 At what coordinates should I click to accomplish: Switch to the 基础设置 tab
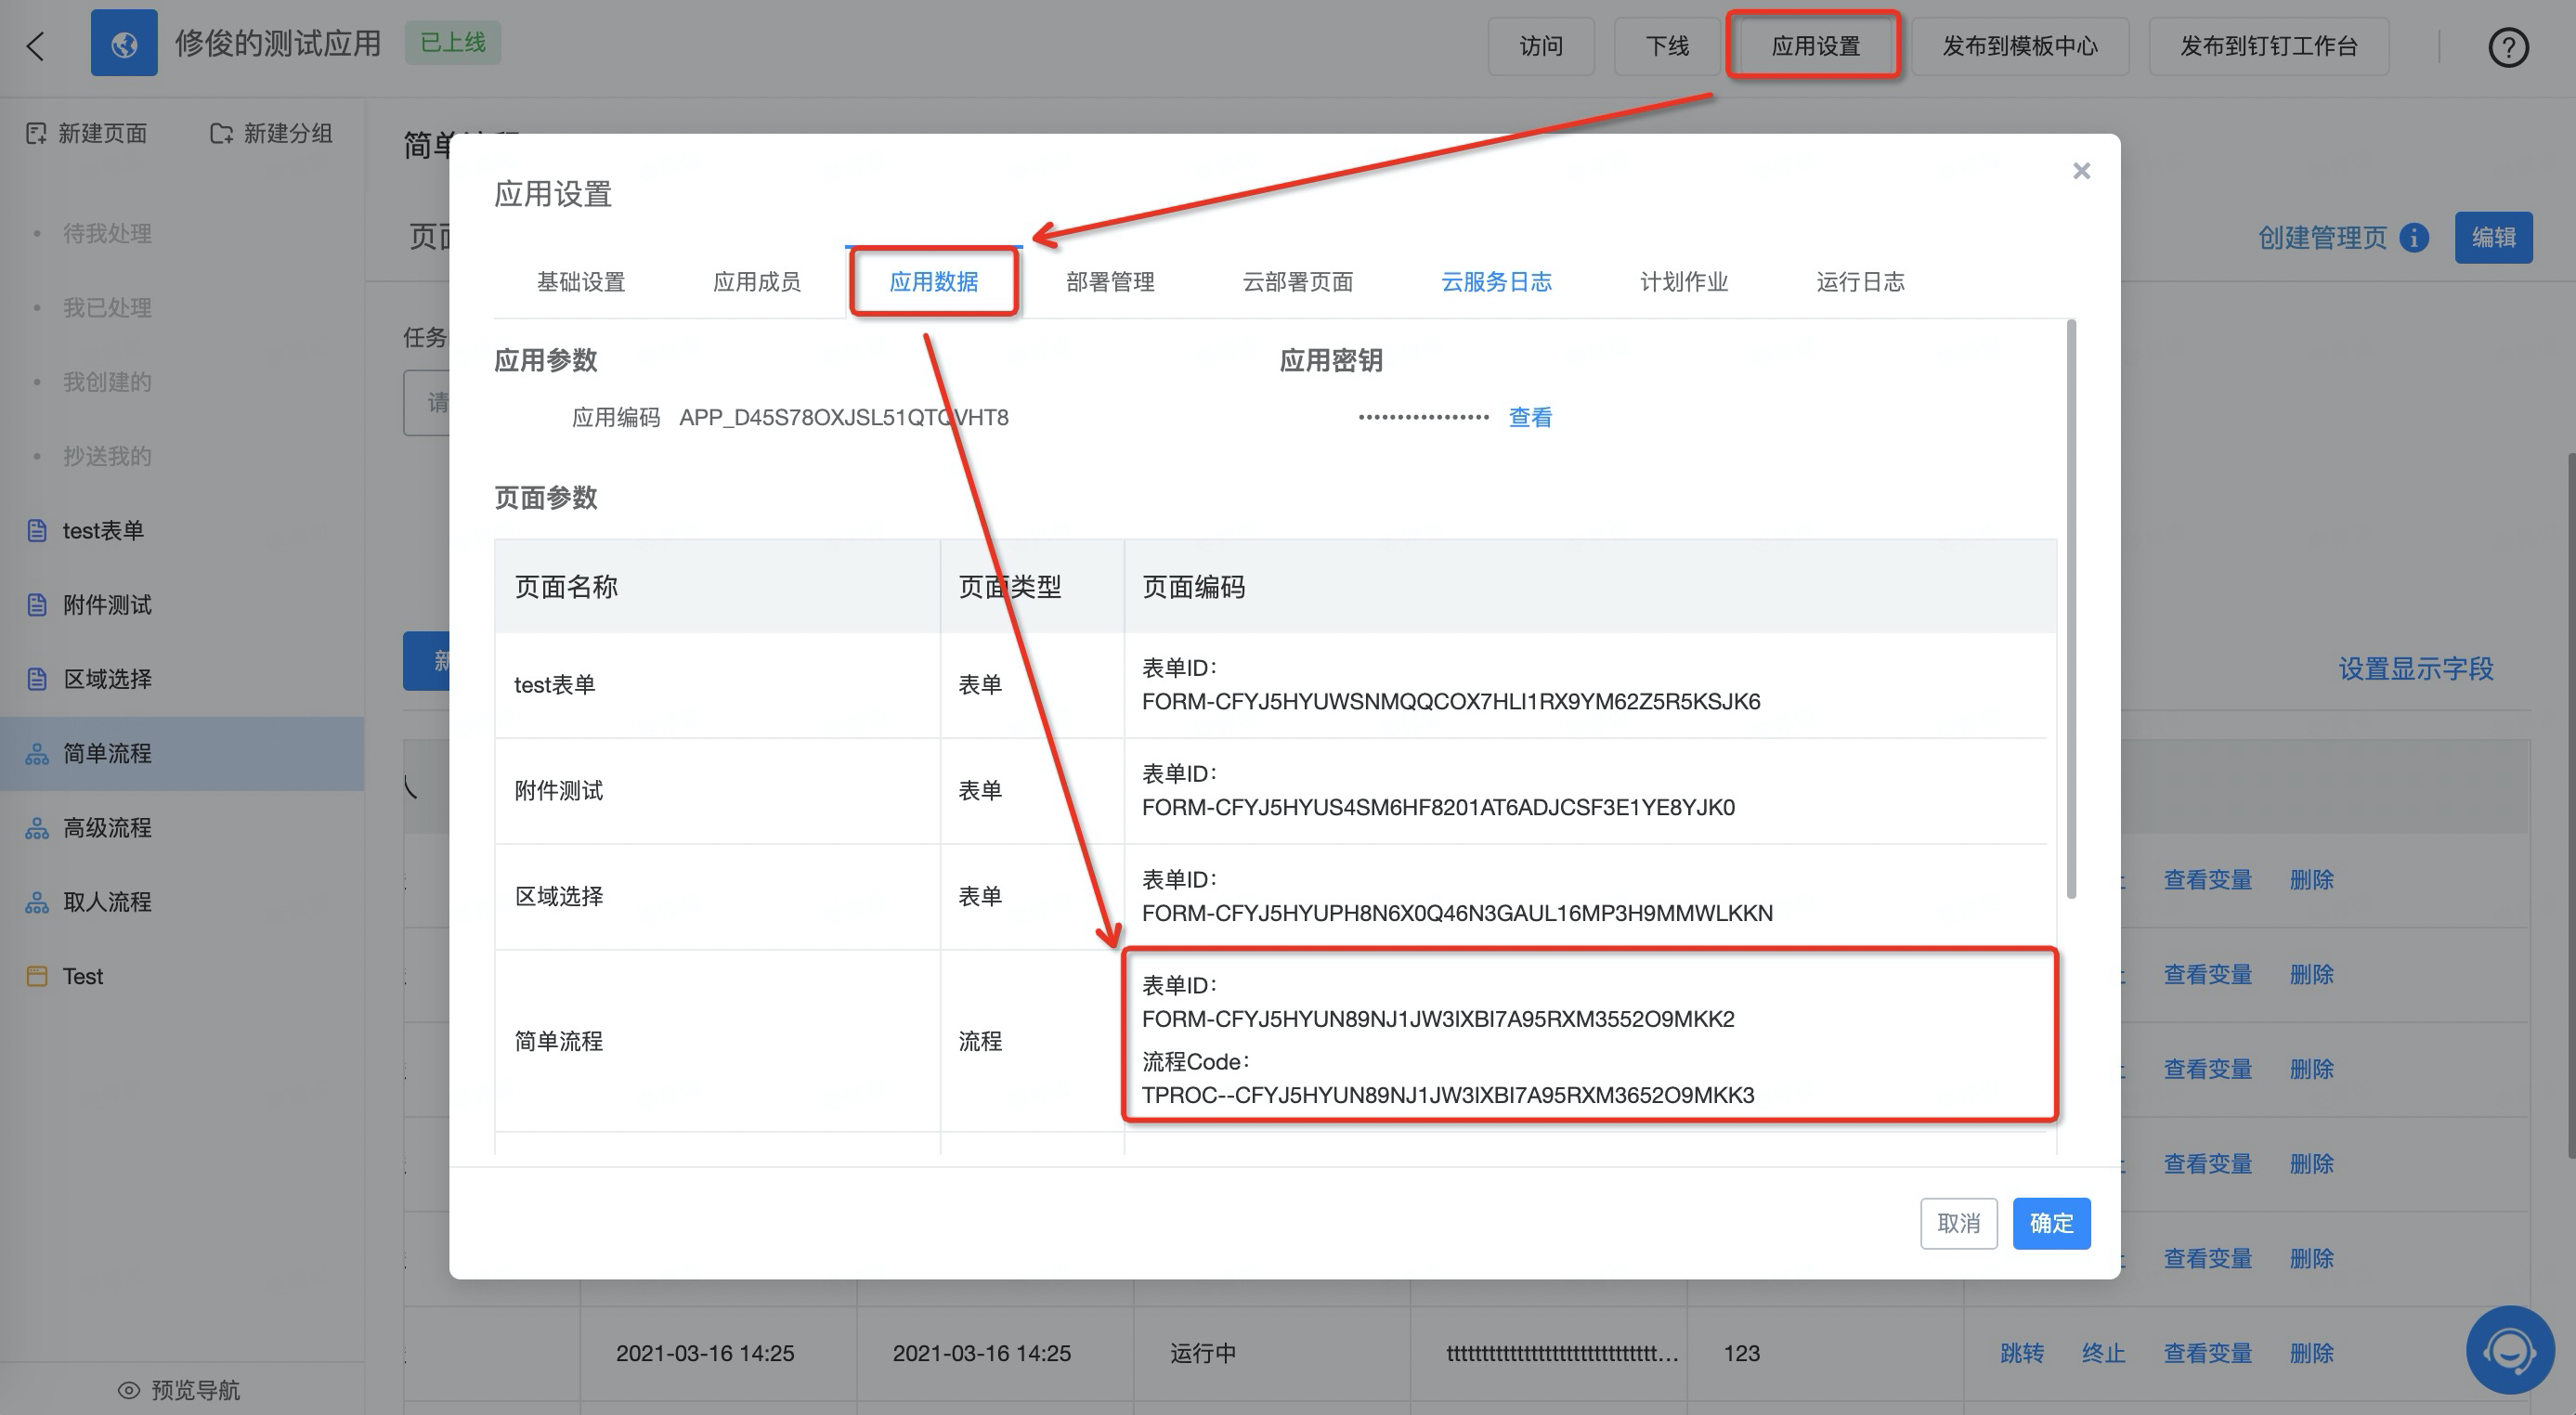(581, 282)
